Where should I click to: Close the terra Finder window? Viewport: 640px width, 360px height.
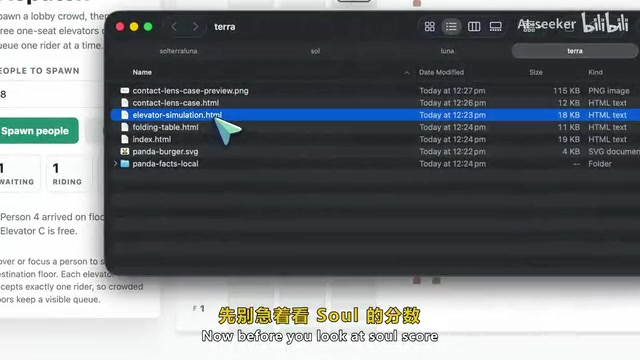pos(120,27)
